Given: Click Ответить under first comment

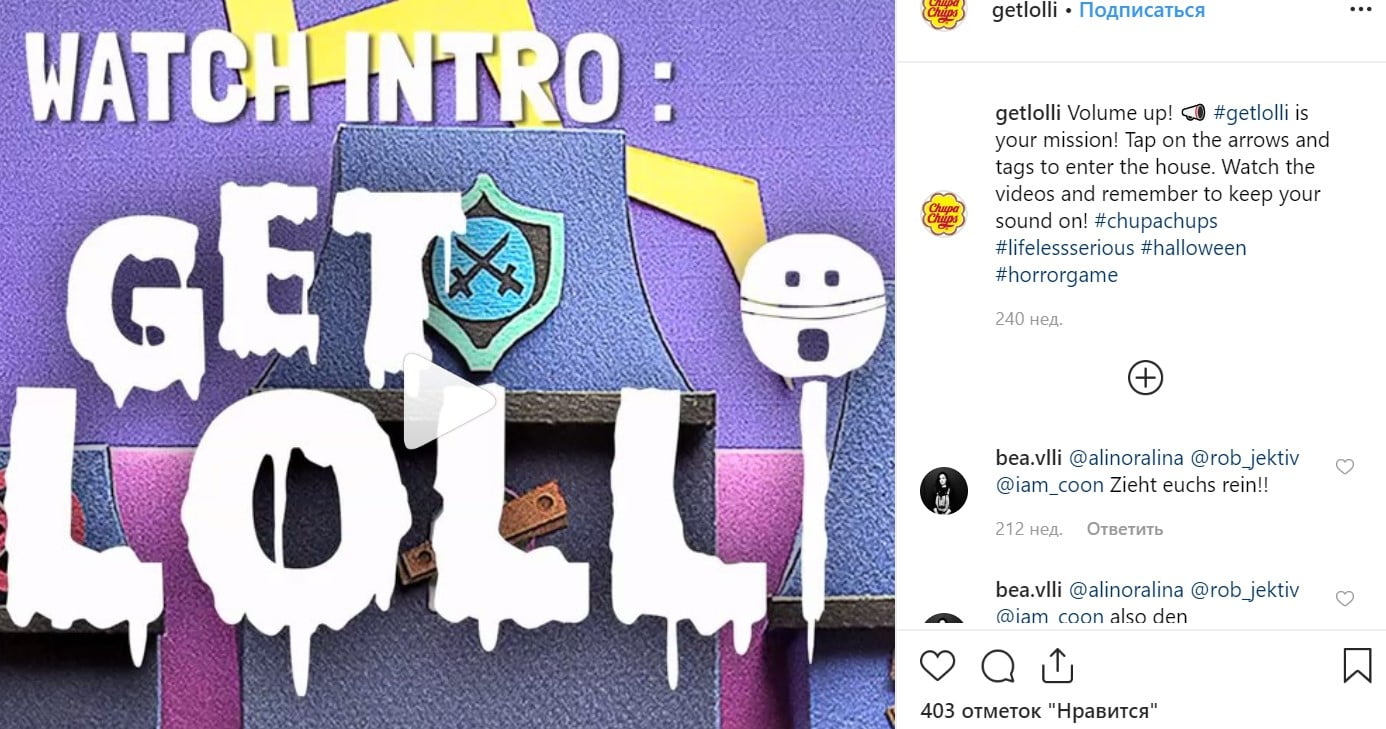Looking at the screenshot, I should point(1125,529).
